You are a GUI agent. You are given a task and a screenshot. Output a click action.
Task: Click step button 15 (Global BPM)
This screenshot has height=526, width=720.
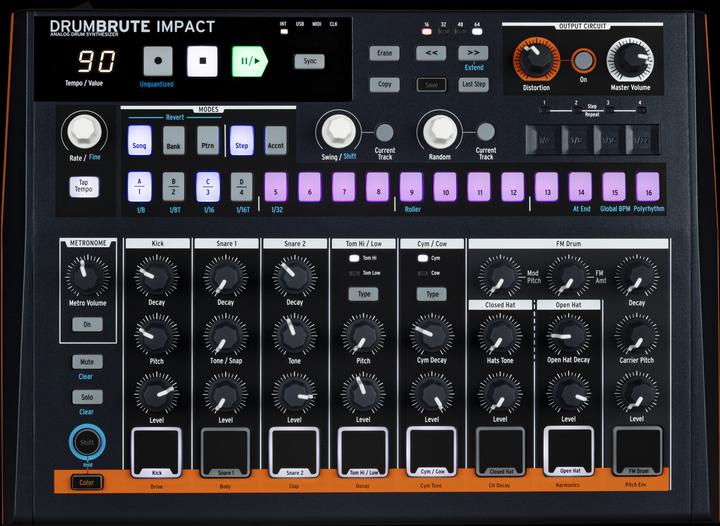pos(614,187)
